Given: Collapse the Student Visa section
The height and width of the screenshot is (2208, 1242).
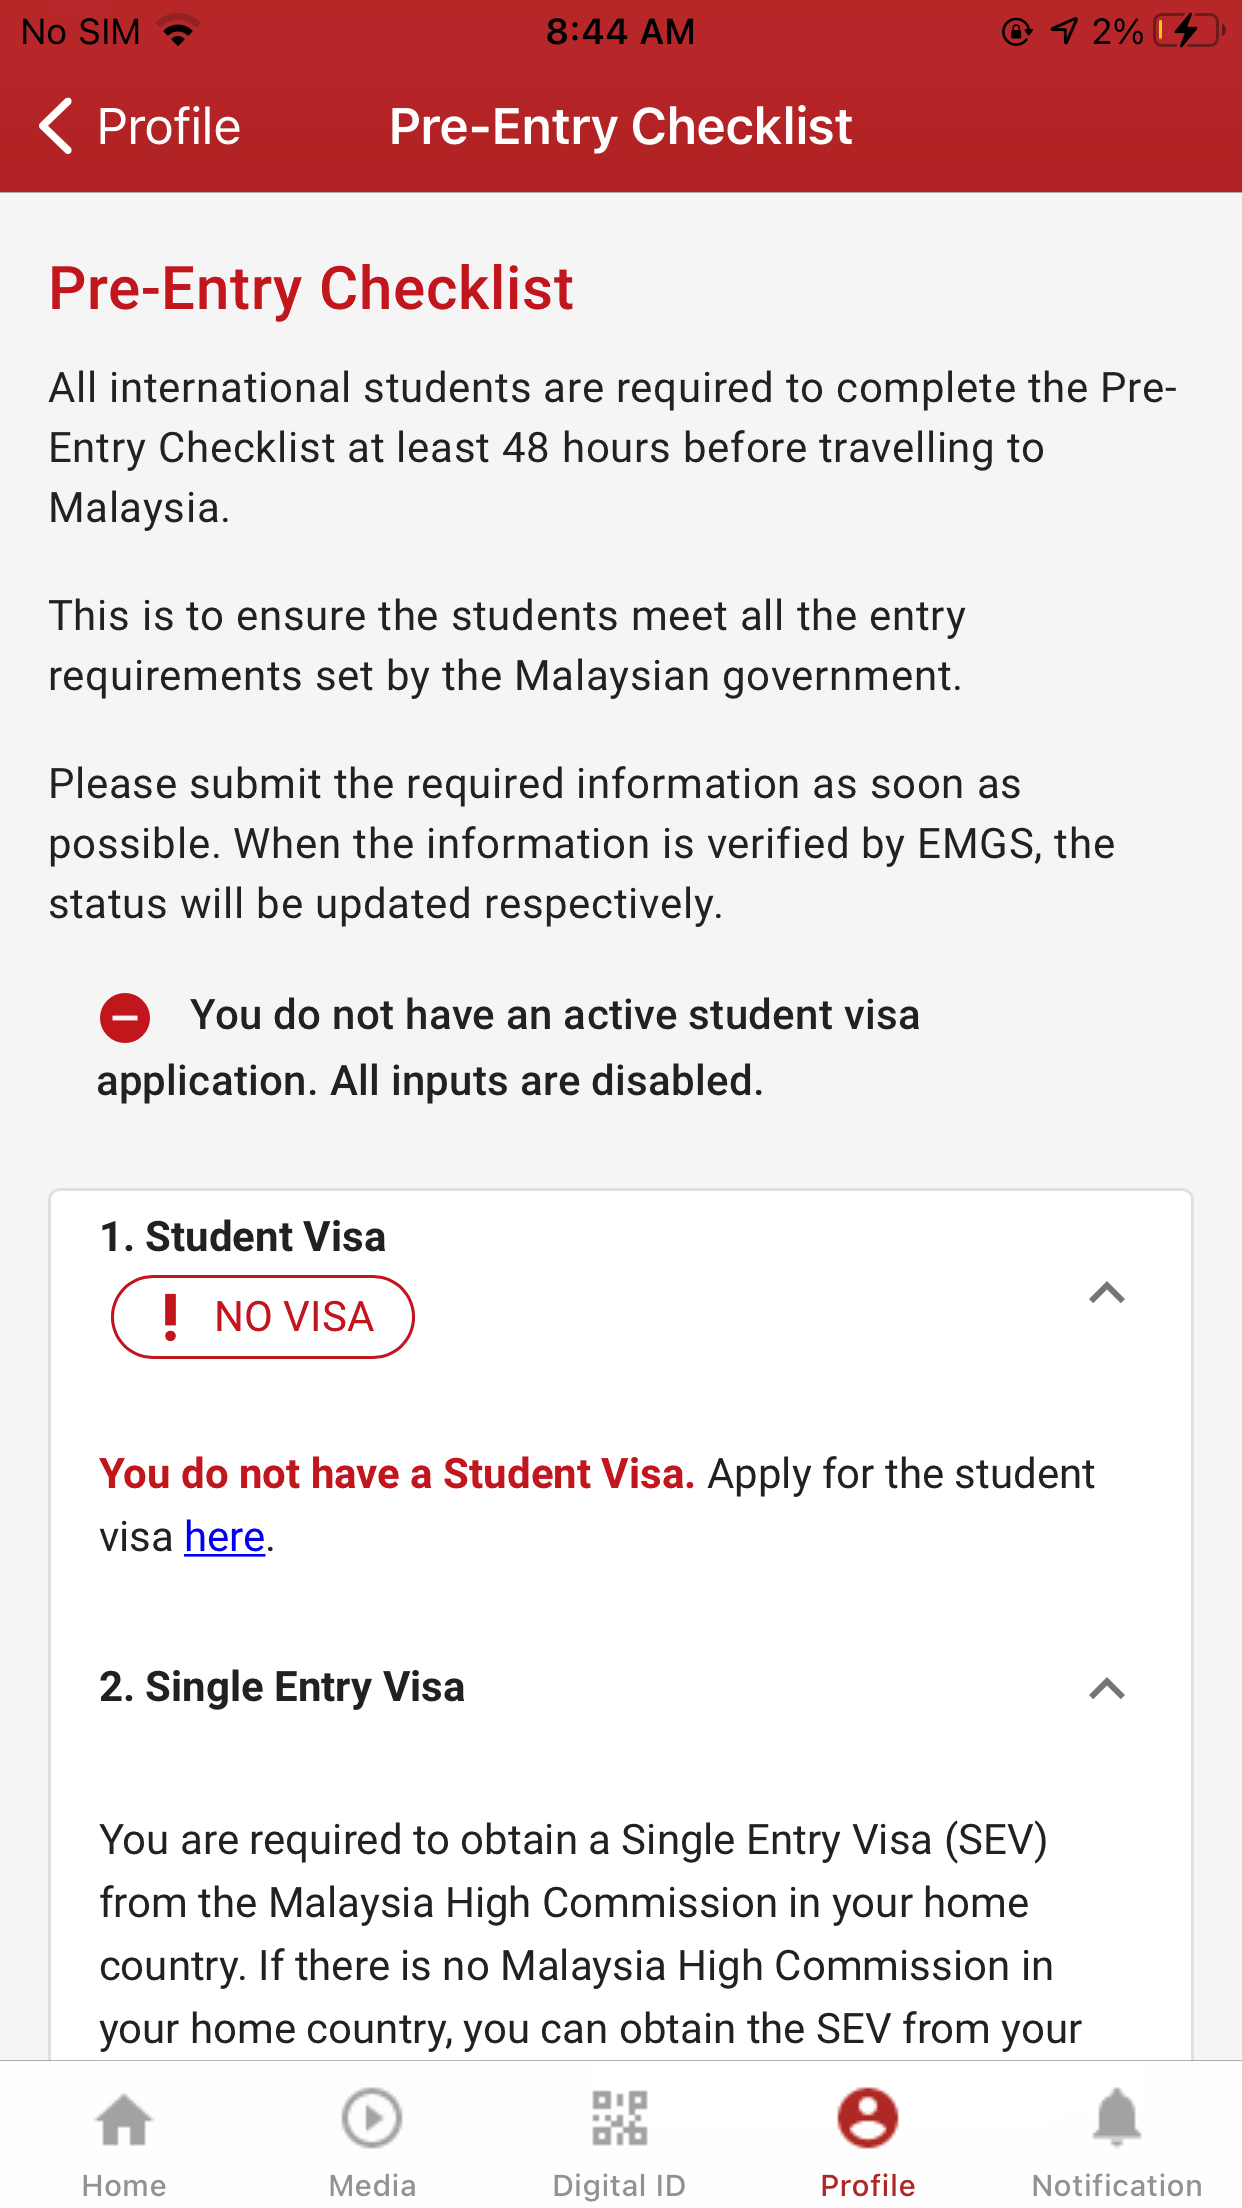Looking at the screenshot, I should [1106, 1293].
